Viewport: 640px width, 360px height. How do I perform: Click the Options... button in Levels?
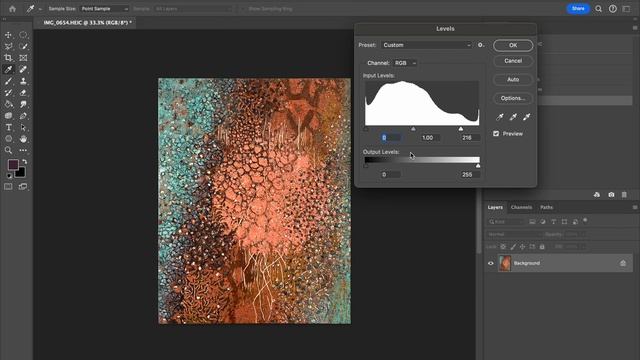point(513,98)
